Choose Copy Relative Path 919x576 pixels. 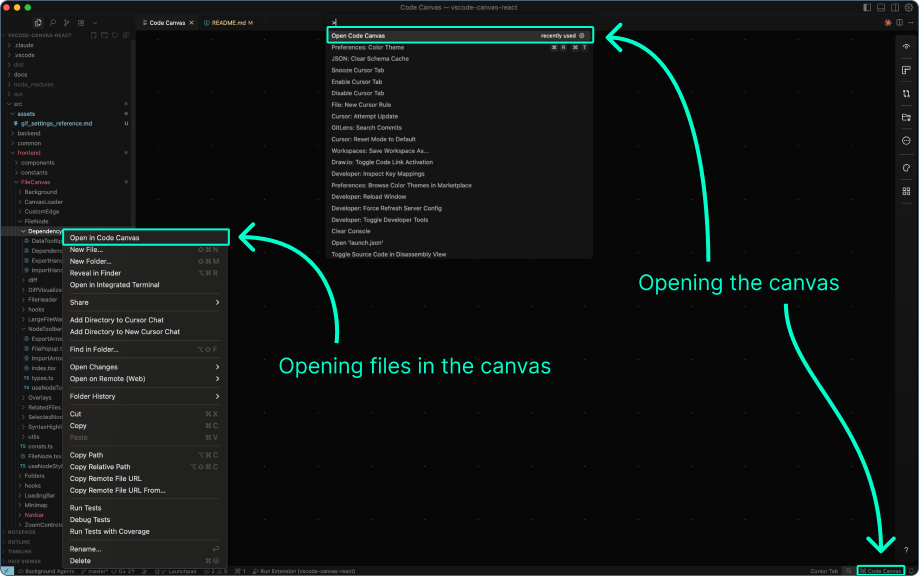[x=144, y=467]
